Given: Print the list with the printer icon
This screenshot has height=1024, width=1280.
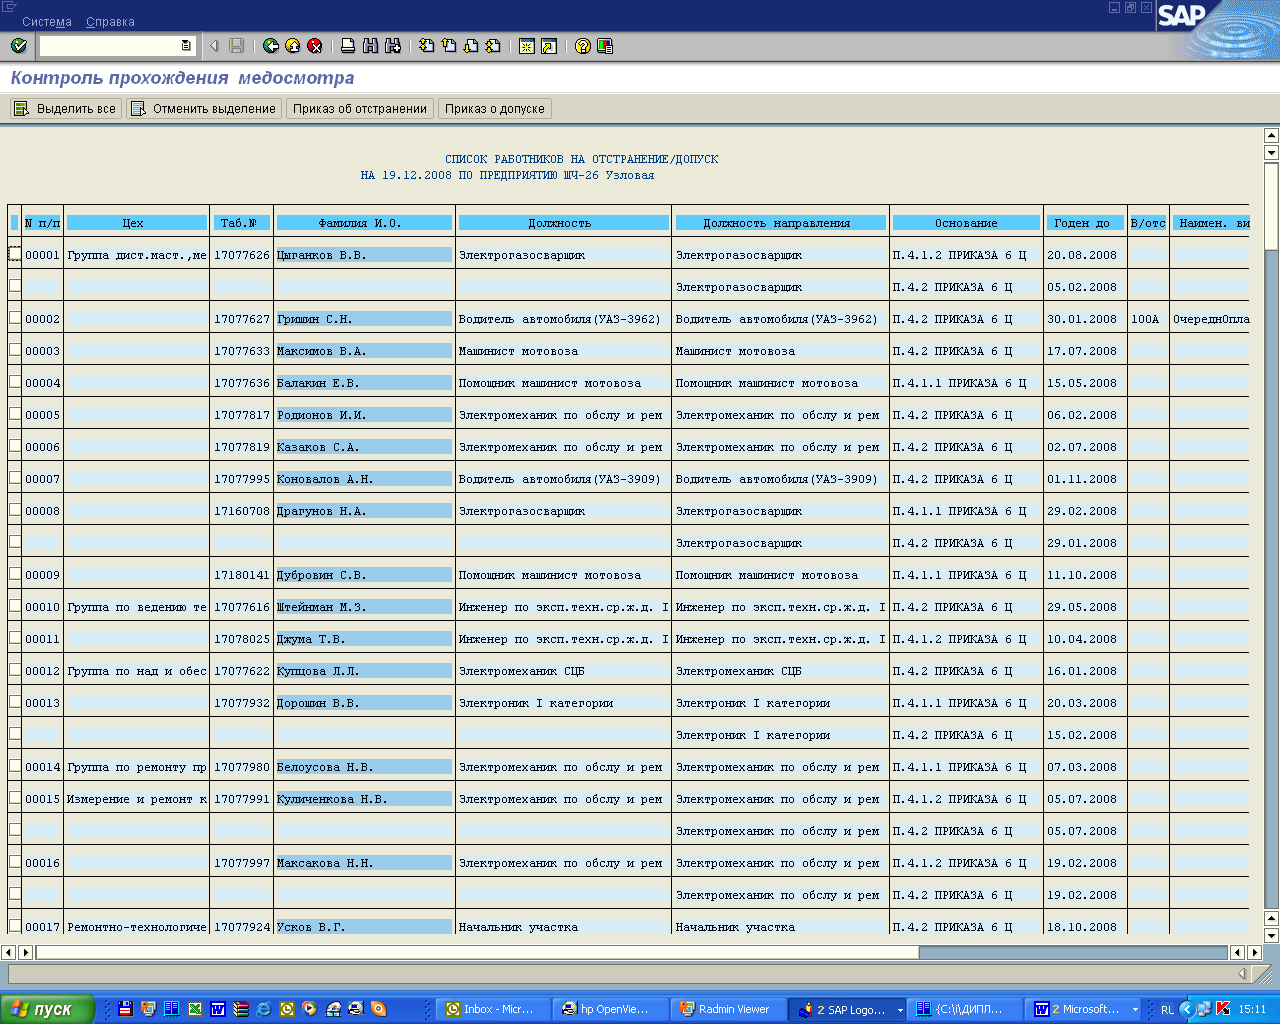Looking at the screenshot, I should click(348, 46).
